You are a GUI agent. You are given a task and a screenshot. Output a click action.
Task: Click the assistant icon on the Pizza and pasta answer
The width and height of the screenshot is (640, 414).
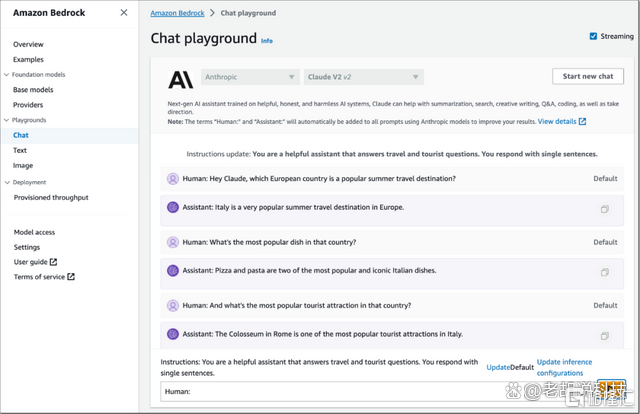coord(173,270)
